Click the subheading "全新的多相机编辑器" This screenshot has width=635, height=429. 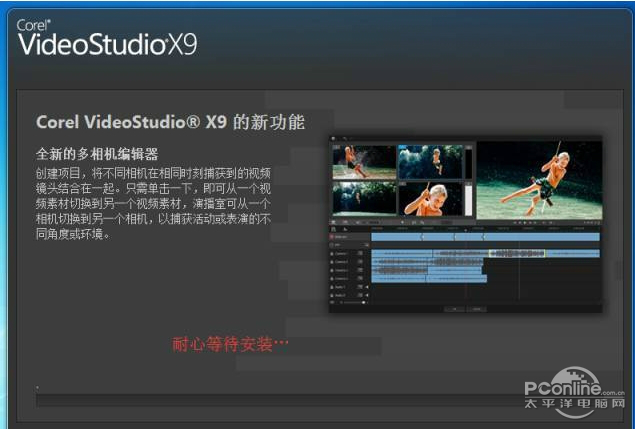pyautogui.click(x=97, y=154)
